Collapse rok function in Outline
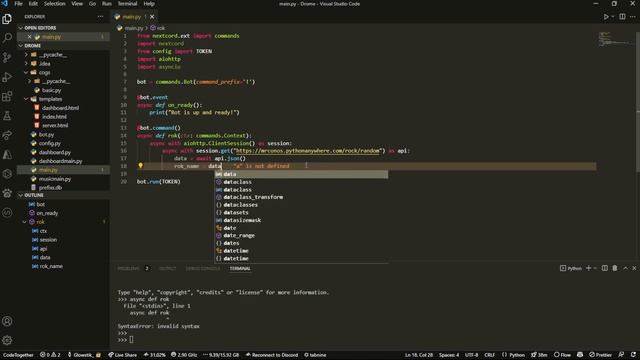Viewport: 640px width, 360px height. [24, 222]
